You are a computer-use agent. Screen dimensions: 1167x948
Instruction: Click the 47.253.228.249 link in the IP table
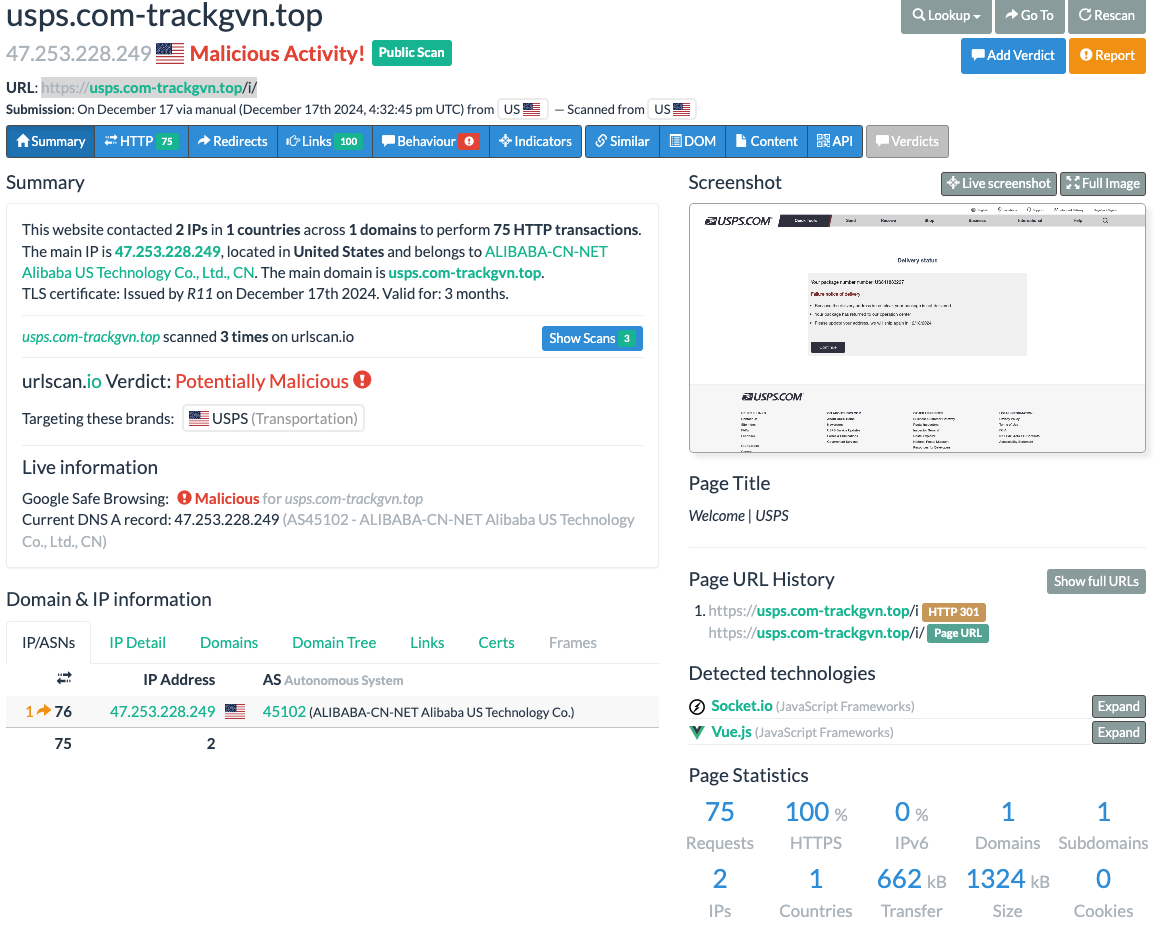(x=162, y=711)
